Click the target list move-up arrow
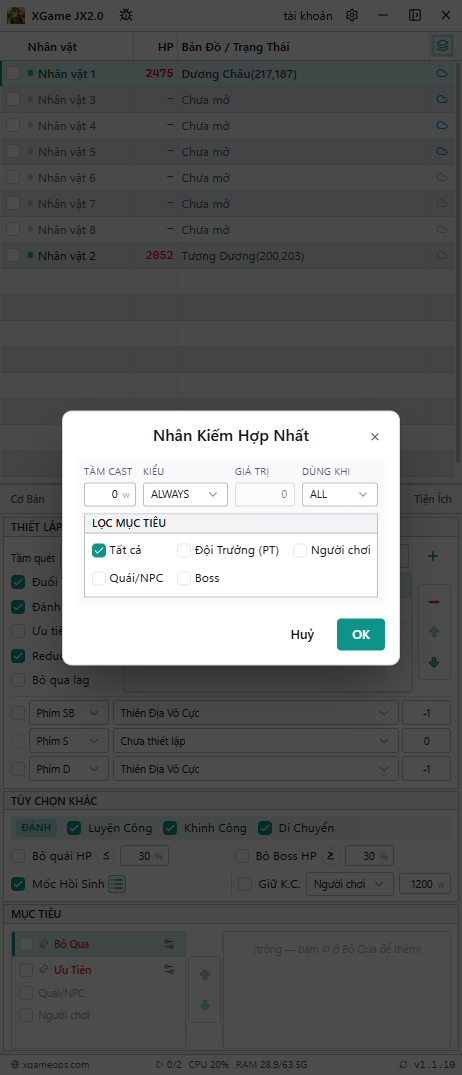This screenshot has height=1075, width=462. coord(204,974)
